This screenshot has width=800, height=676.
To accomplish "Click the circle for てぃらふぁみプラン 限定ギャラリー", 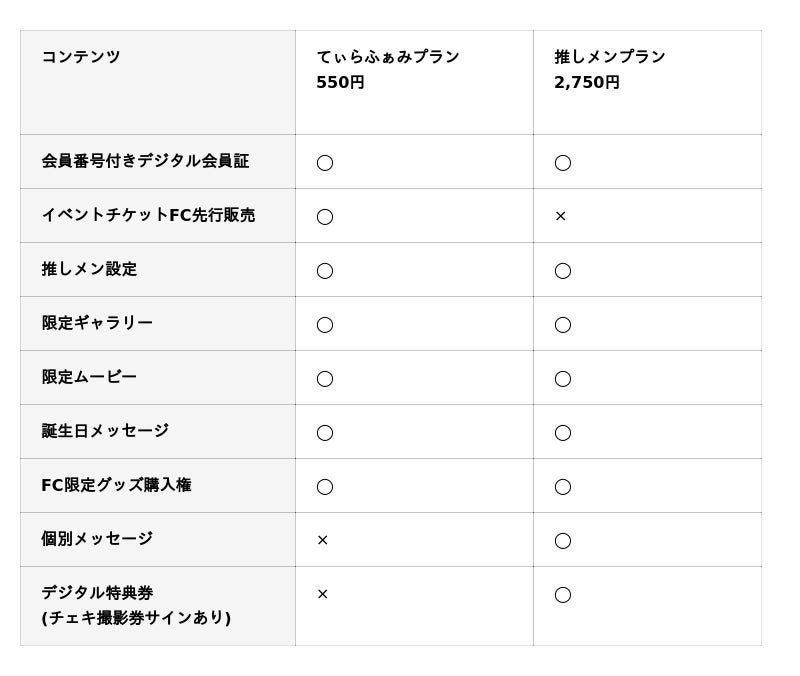I will 325,324.
